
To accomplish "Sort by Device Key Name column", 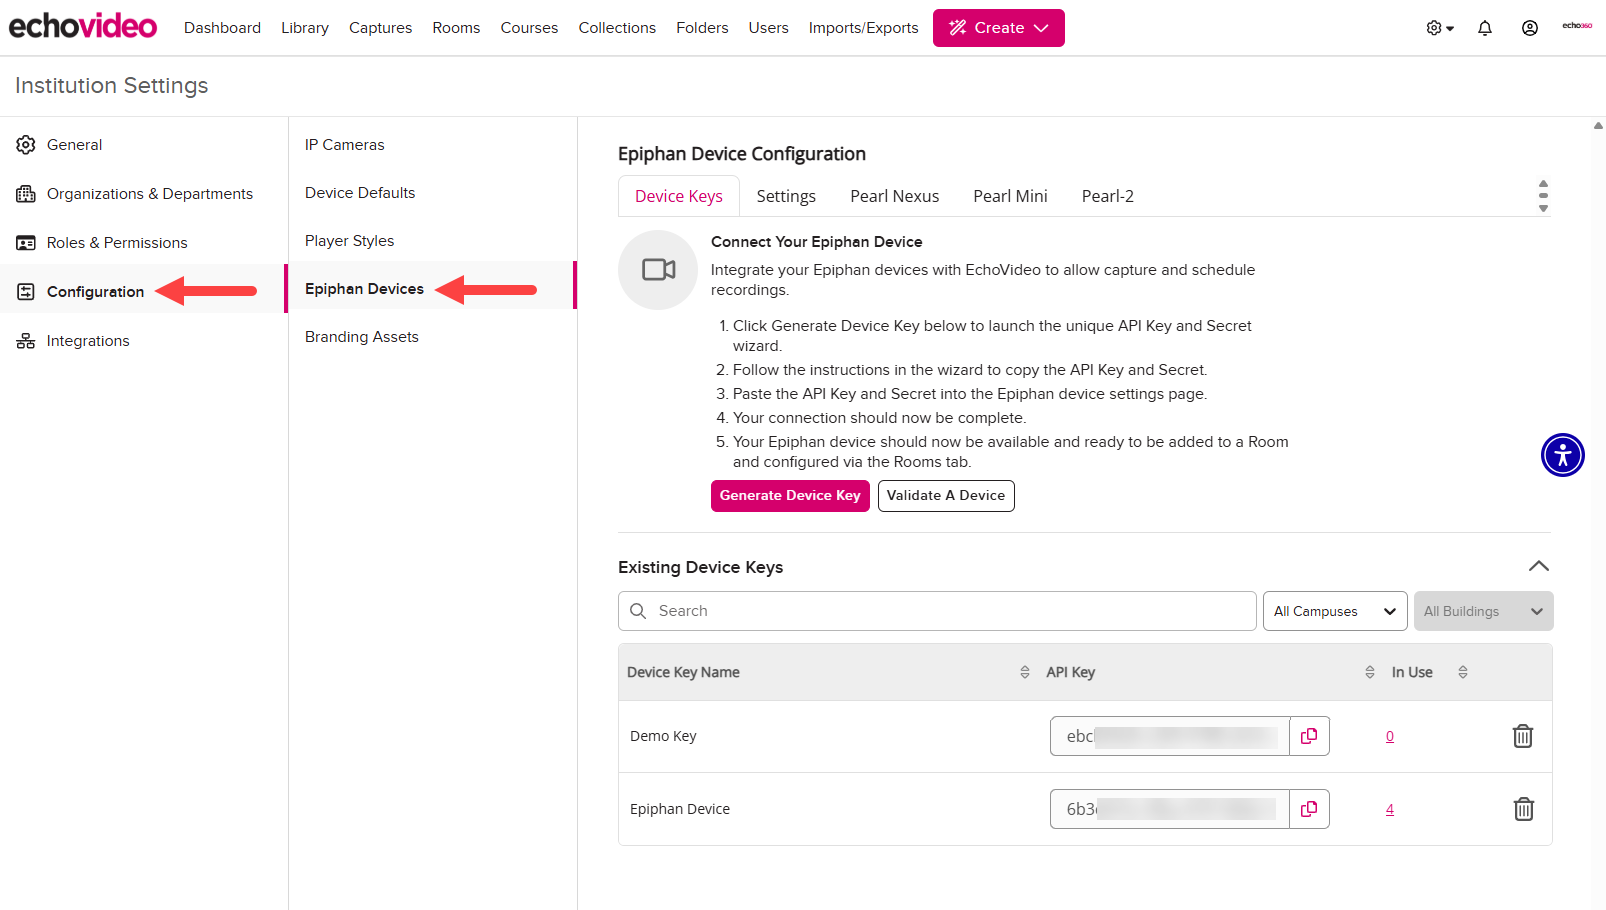I will coord(1025,672).
